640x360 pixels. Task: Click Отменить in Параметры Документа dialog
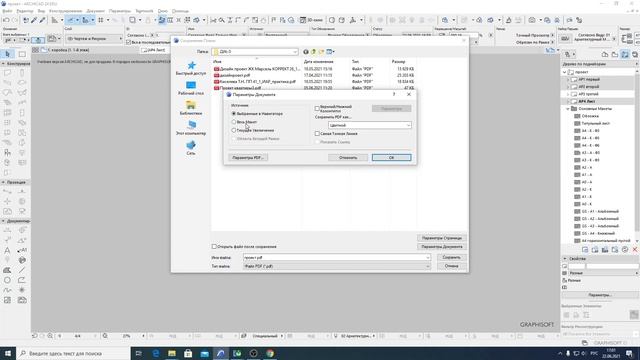[x=348, y=158]
